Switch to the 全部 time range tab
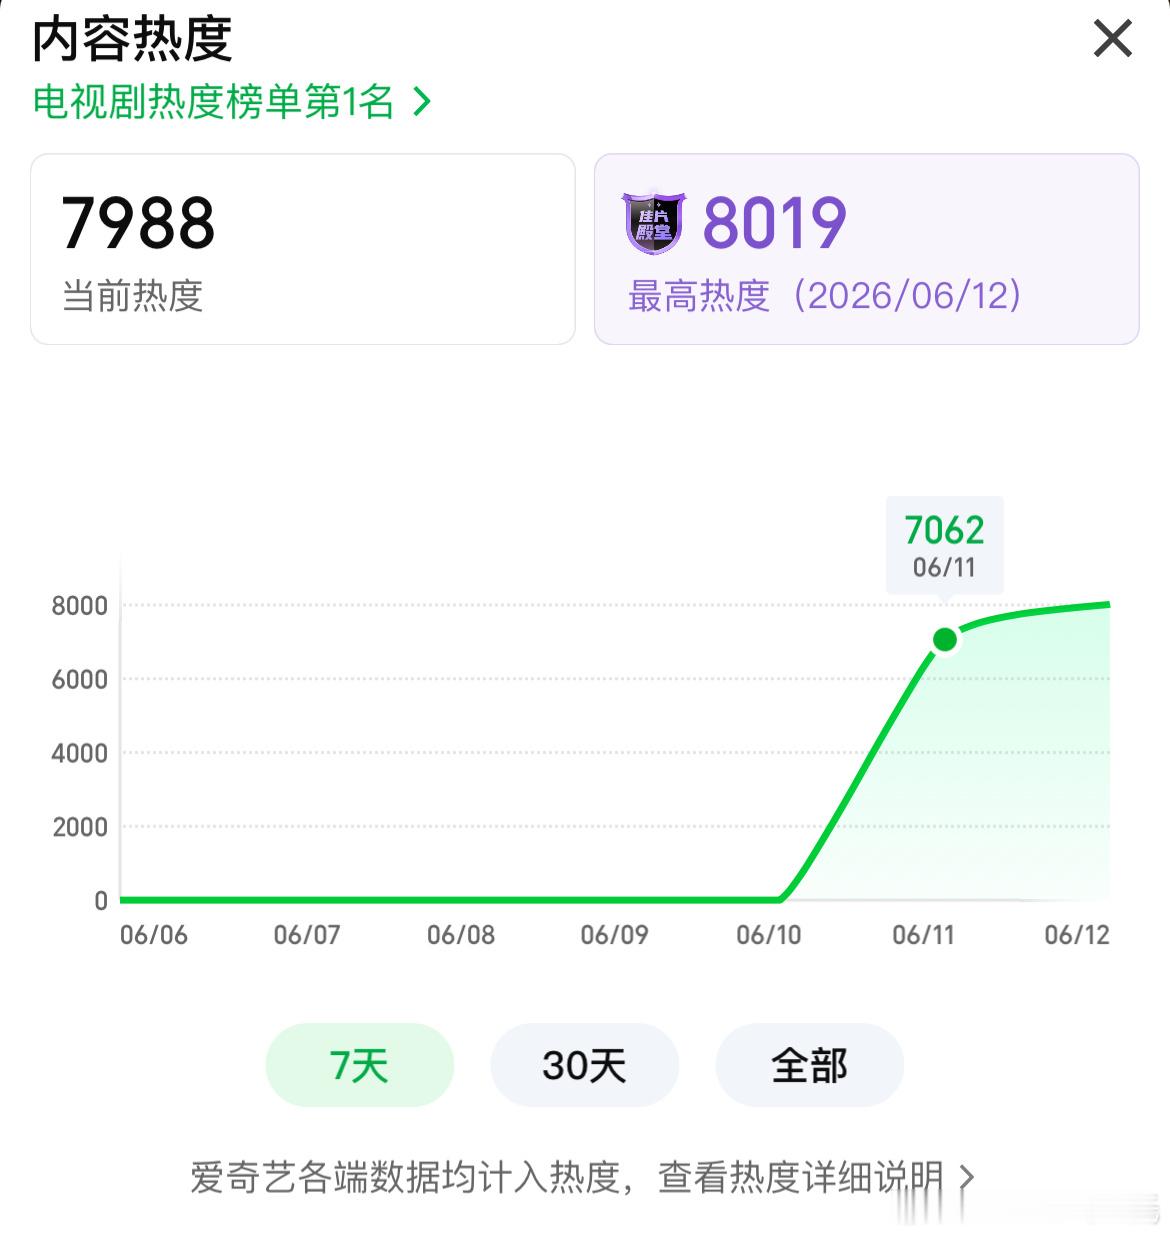 pyautogui.click(x=809, y=1065)
